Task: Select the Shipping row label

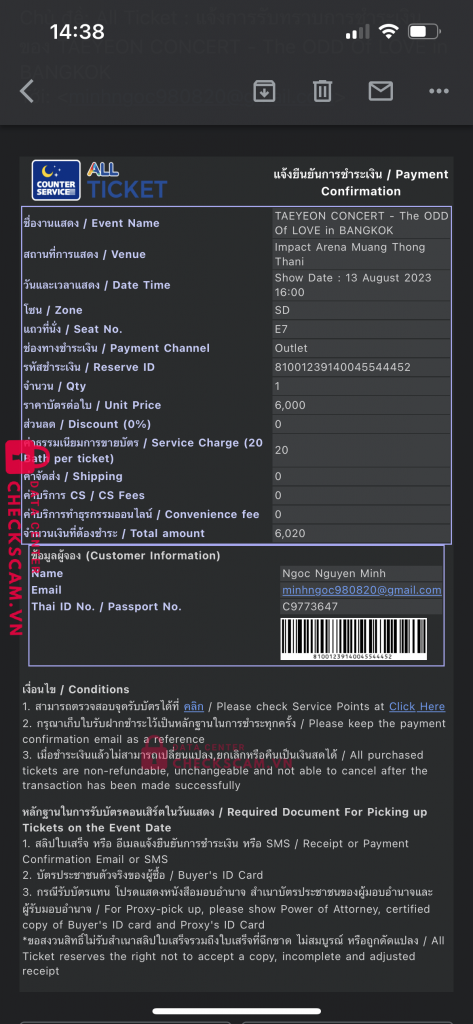Action: [73, 476]
